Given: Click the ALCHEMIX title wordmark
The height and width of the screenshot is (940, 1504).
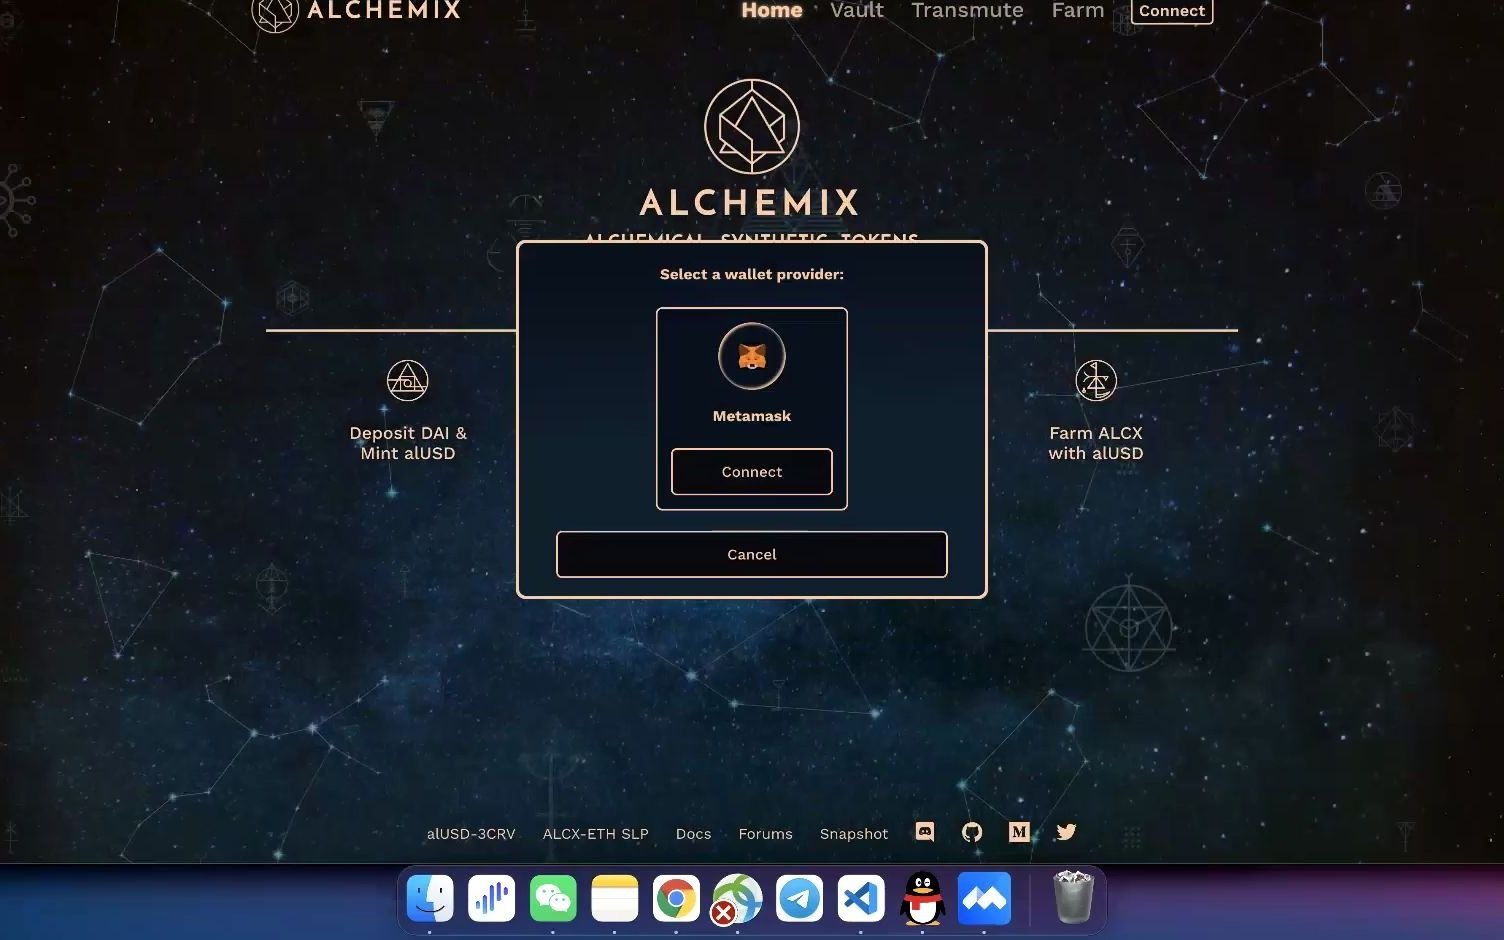Looking at the screenshot, I should click(x=750, y=203).
